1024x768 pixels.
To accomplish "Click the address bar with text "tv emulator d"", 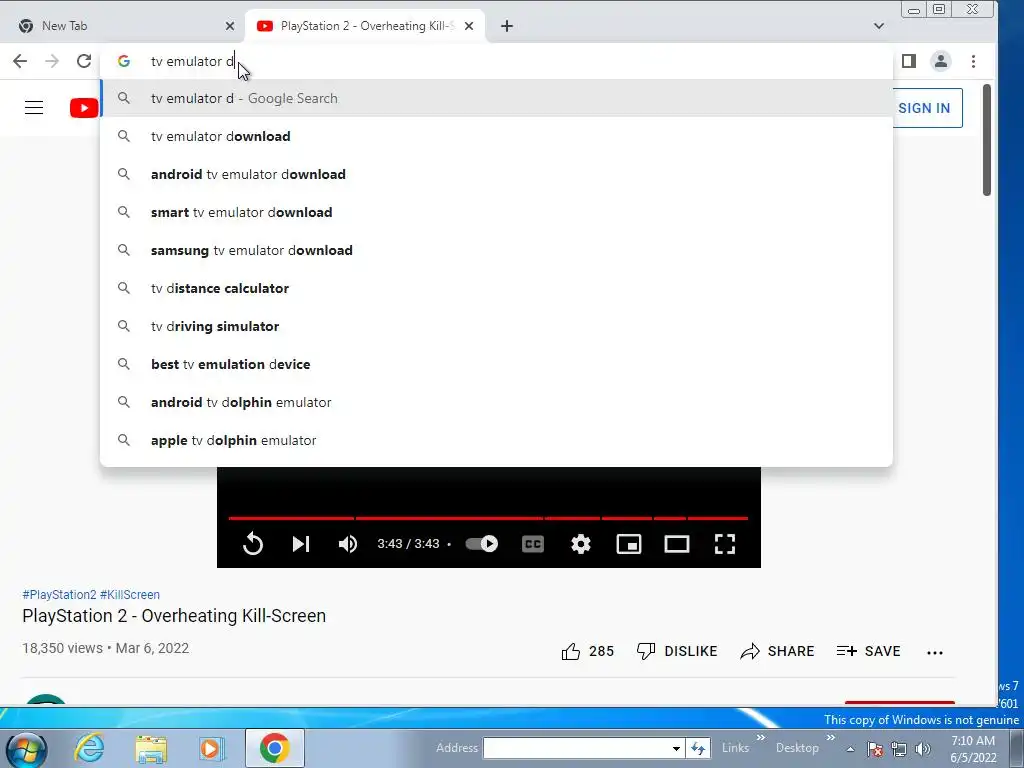I will pos(496,61).
